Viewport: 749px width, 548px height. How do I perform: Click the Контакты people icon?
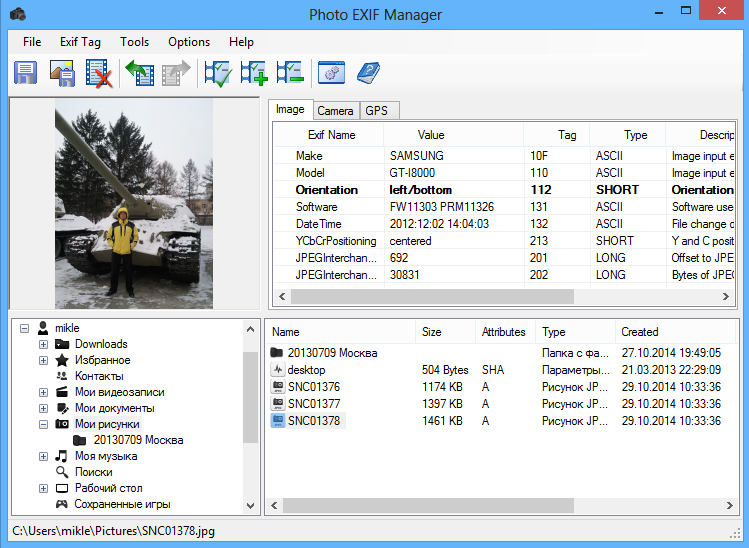[62, 376]
